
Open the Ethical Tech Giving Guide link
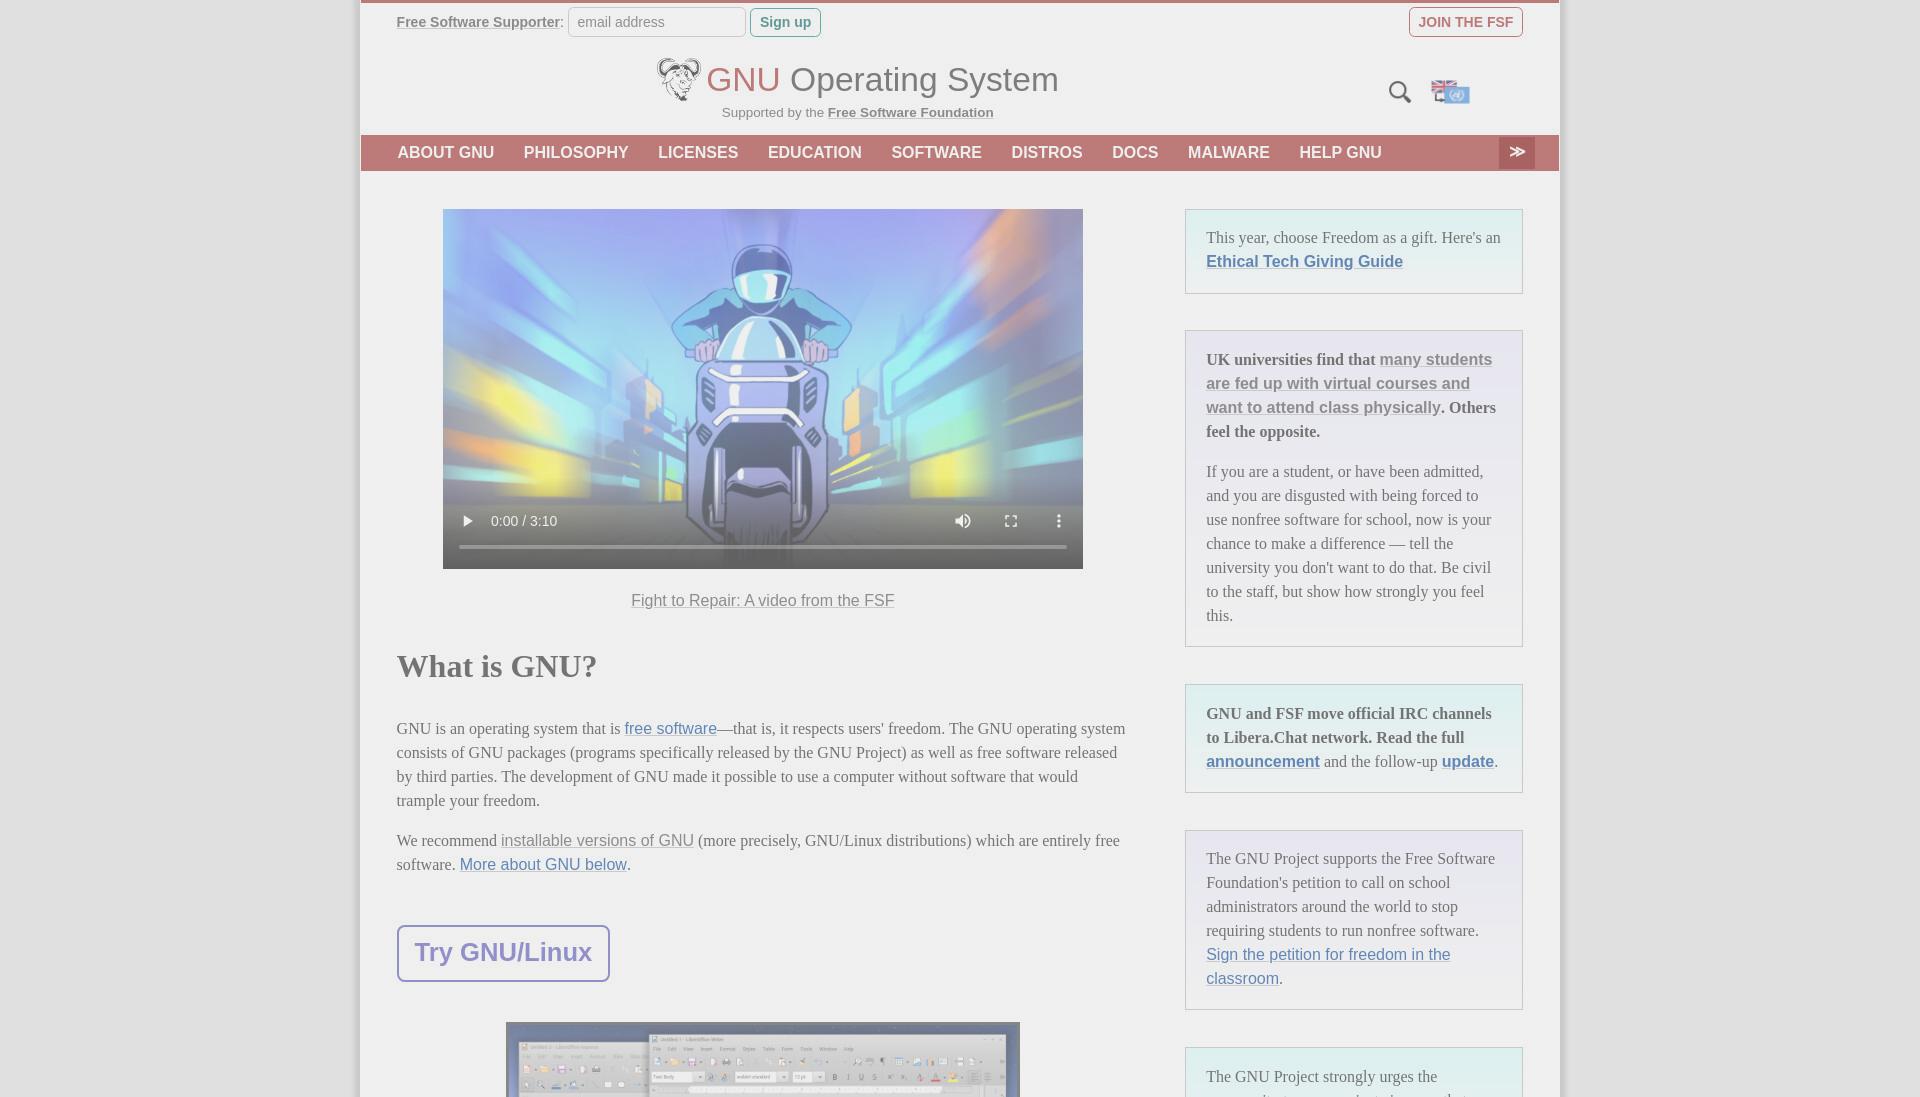pyautogui.click(x=1304, y=262)
